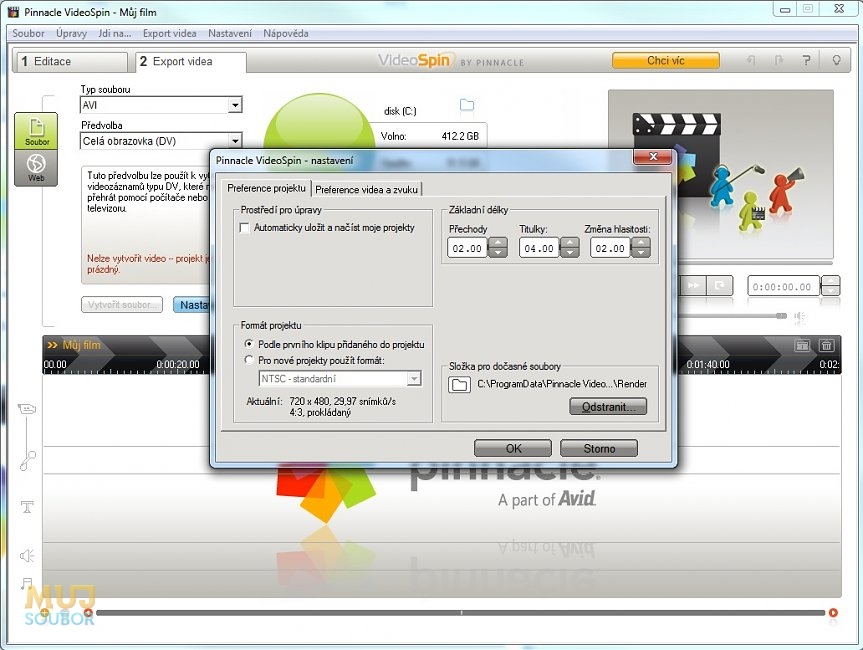Click the clapperboard preview image
863x650 pixels.
pos(721,174)
